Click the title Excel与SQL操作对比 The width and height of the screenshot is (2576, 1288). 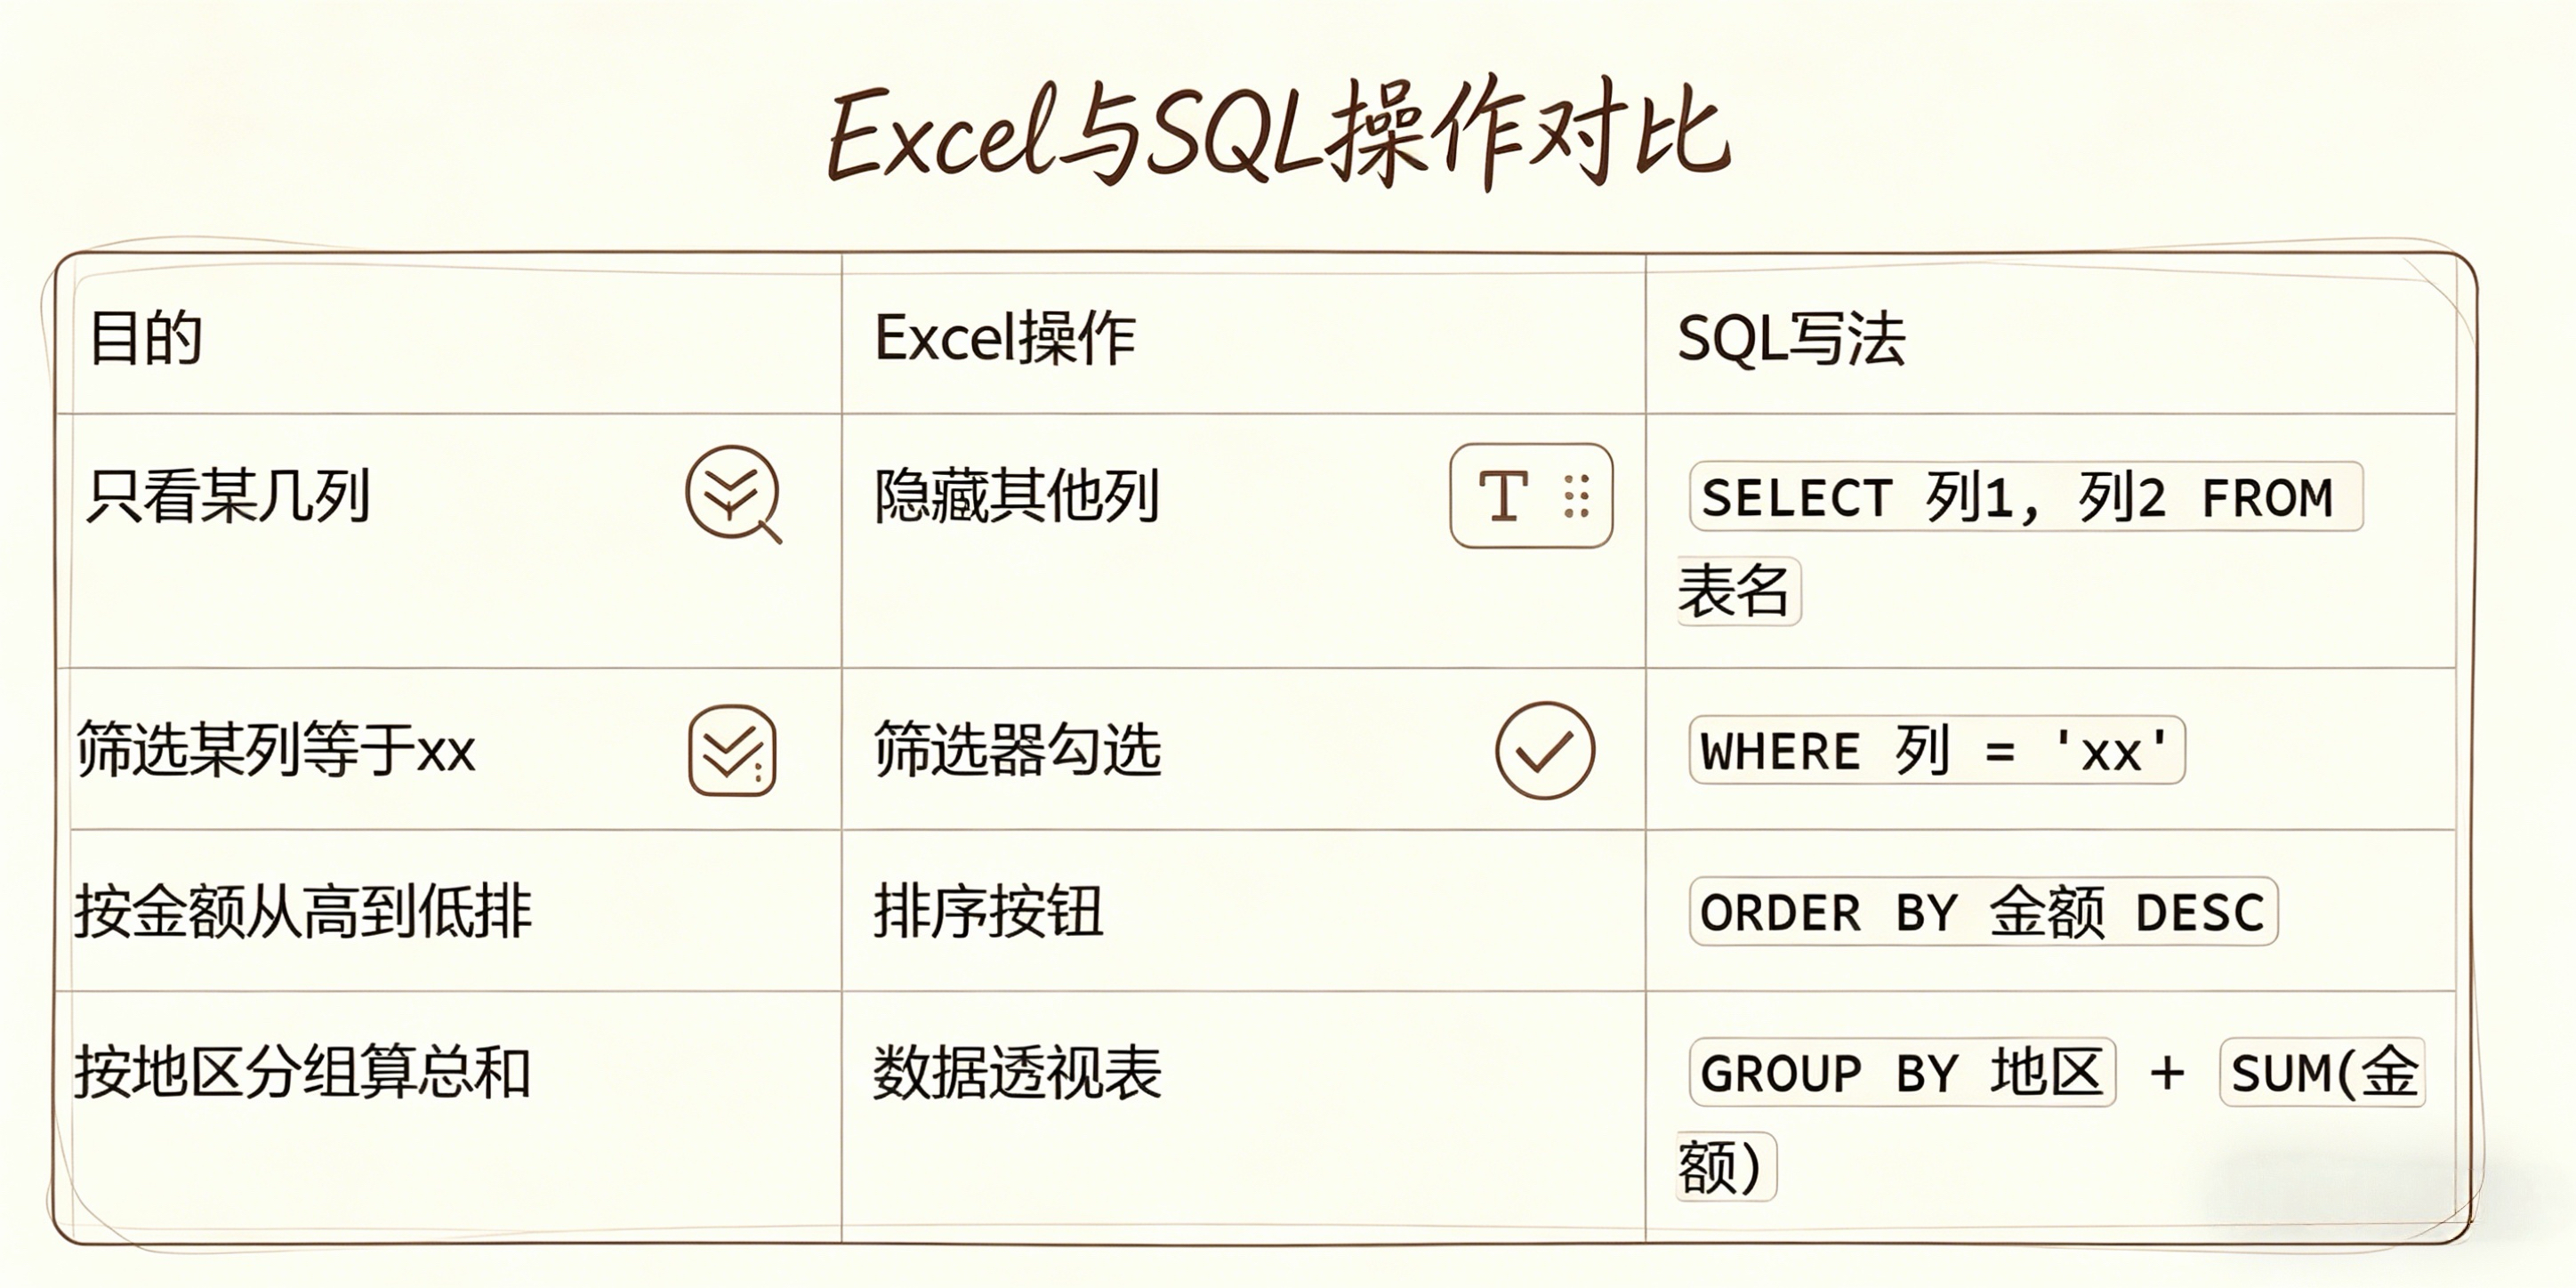[1278, 135]
